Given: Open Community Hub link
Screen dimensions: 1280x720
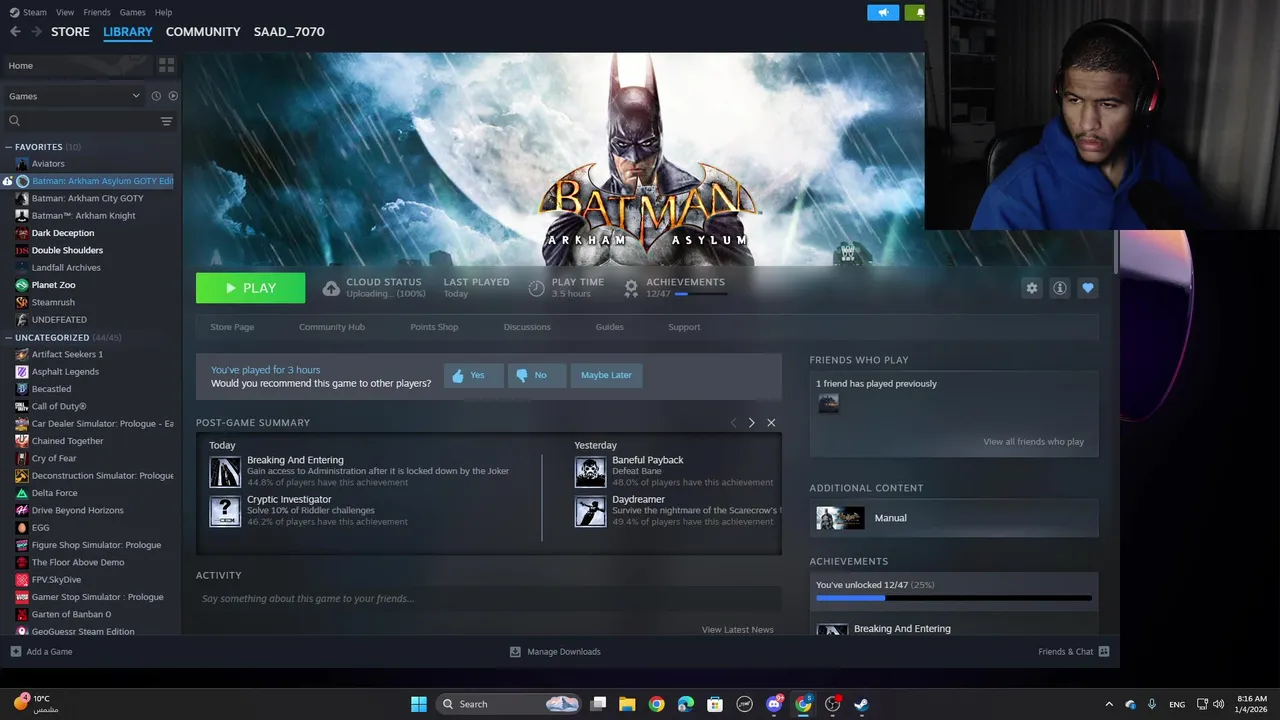Looking at the screenshot, I should click(332, 327).
